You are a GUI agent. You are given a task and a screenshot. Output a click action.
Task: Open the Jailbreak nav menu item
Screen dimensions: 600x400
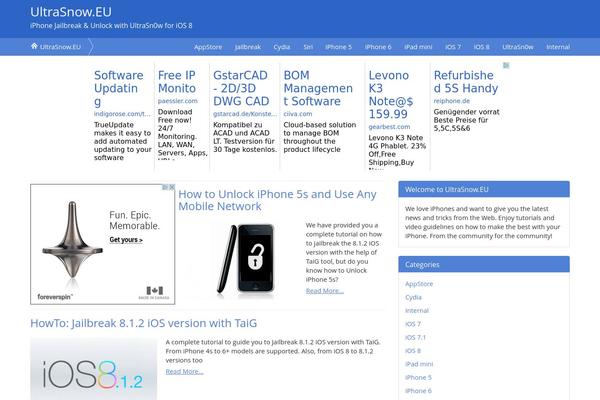248,47
